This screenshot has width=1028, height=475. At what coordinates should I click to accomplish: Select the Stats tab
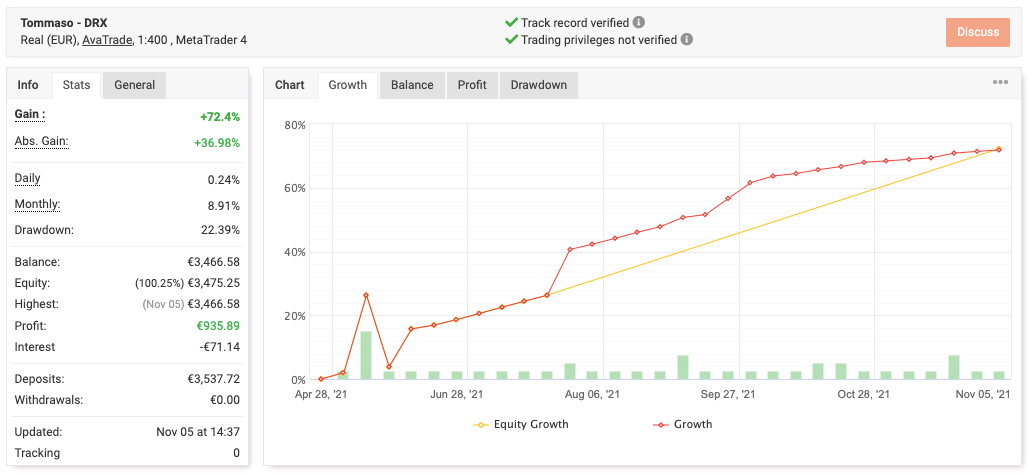click(x=77, y=85)
